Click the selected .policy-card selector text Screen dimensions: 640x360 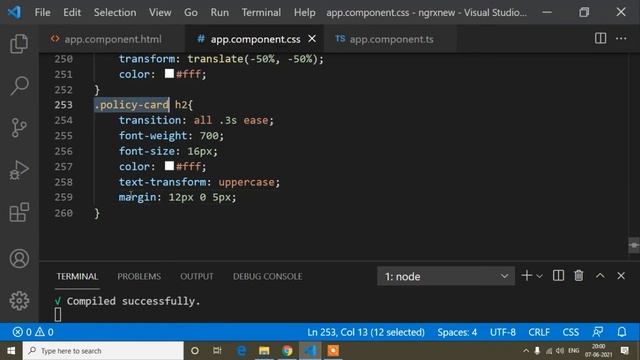coord(131,105)
